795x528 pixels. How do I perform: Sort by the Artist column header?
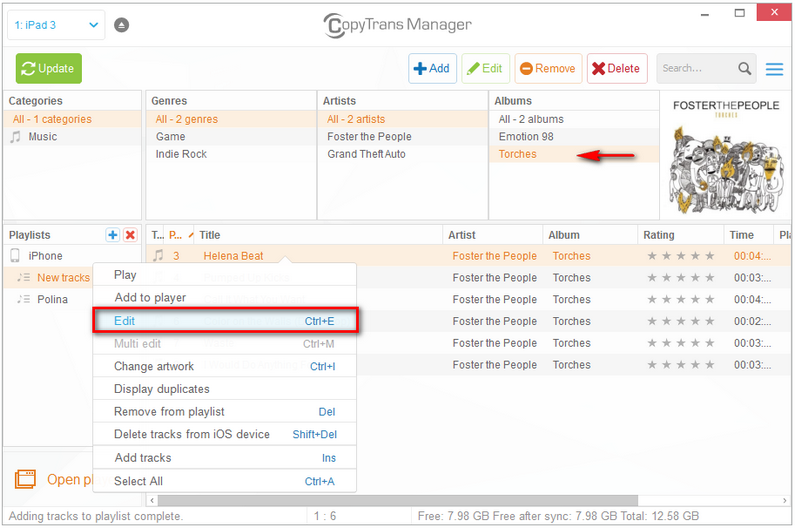493,235
